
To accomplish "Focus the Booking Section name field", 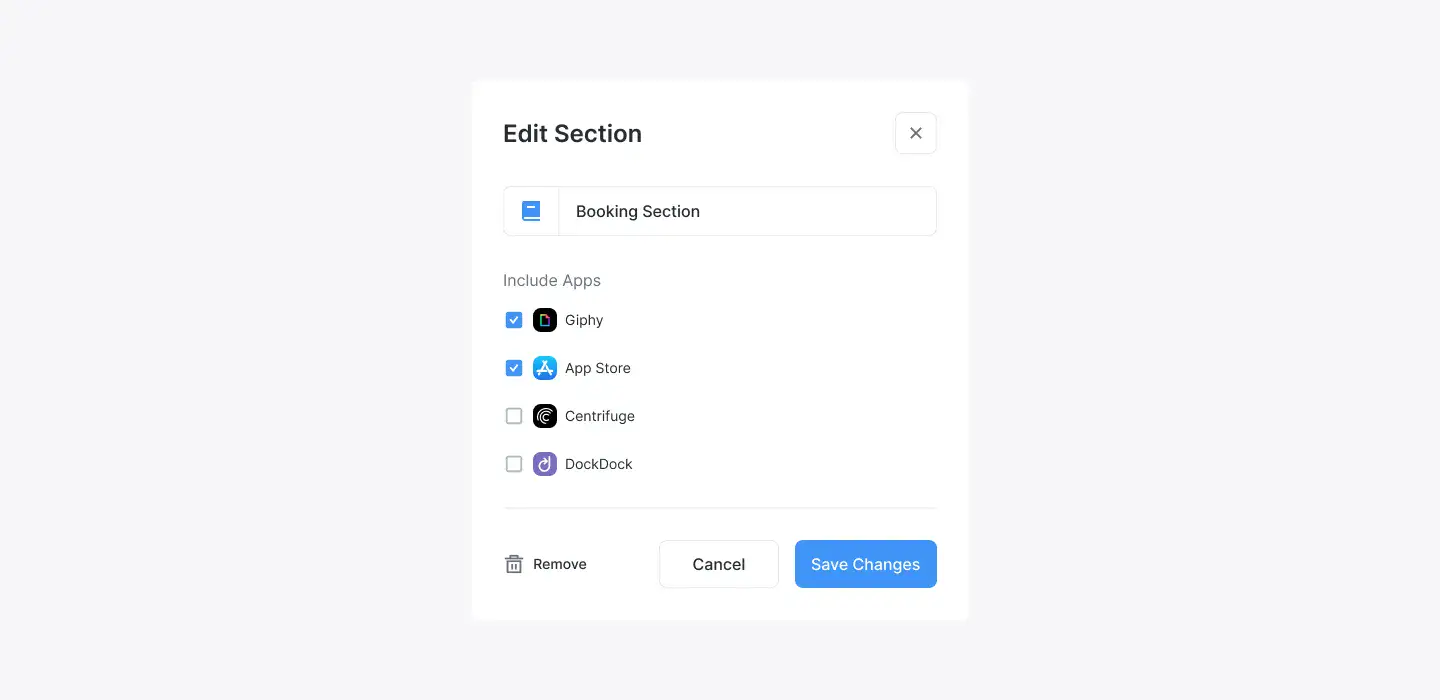I will tap(747, 211).
